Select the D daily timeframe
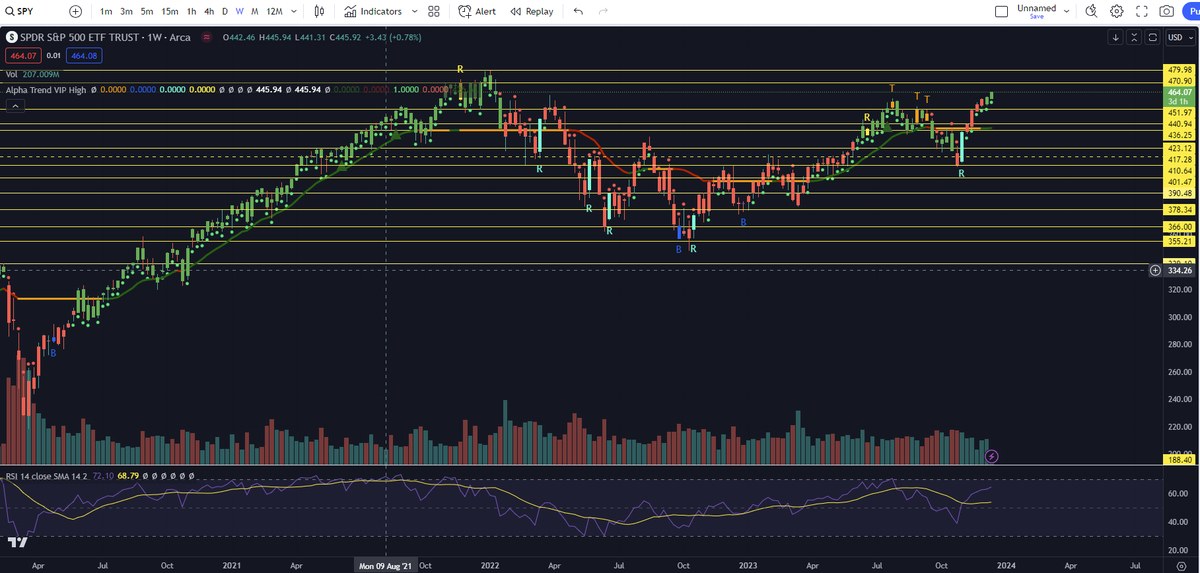This screenshot has height=573, width=1200. [225, 11]
